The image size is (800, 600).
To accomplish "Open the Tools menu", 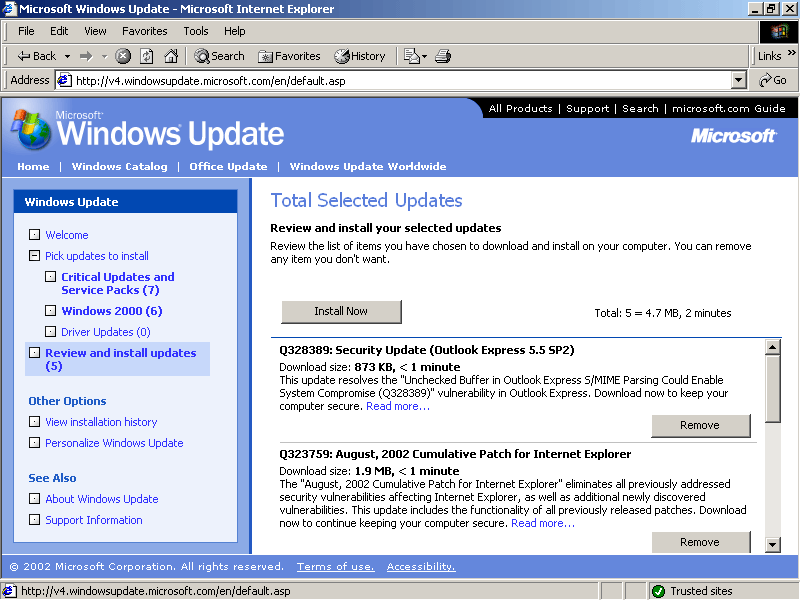I will 196,31.
